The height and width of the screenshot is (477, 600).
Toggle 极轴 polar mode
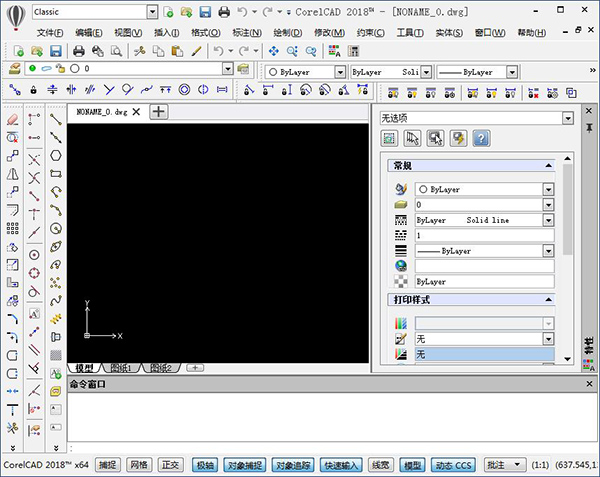click(x=205, y=465)
